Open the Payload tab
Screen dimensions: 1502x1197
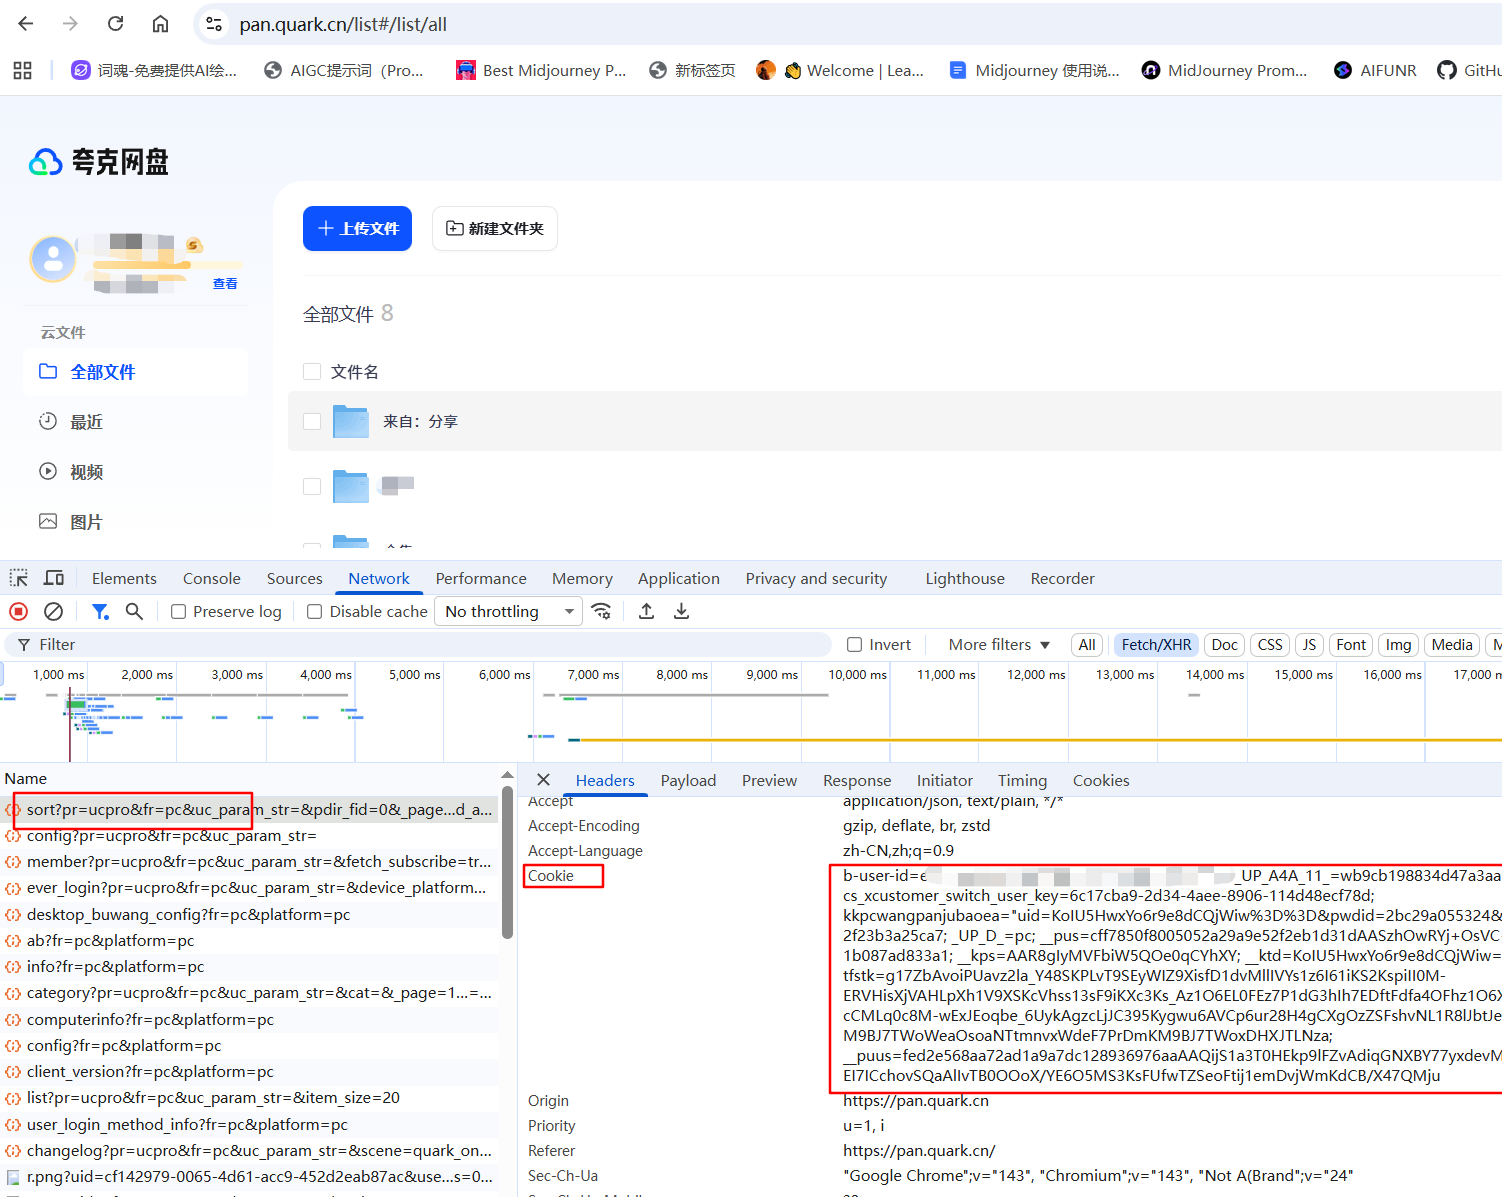(x=688, y=781)
